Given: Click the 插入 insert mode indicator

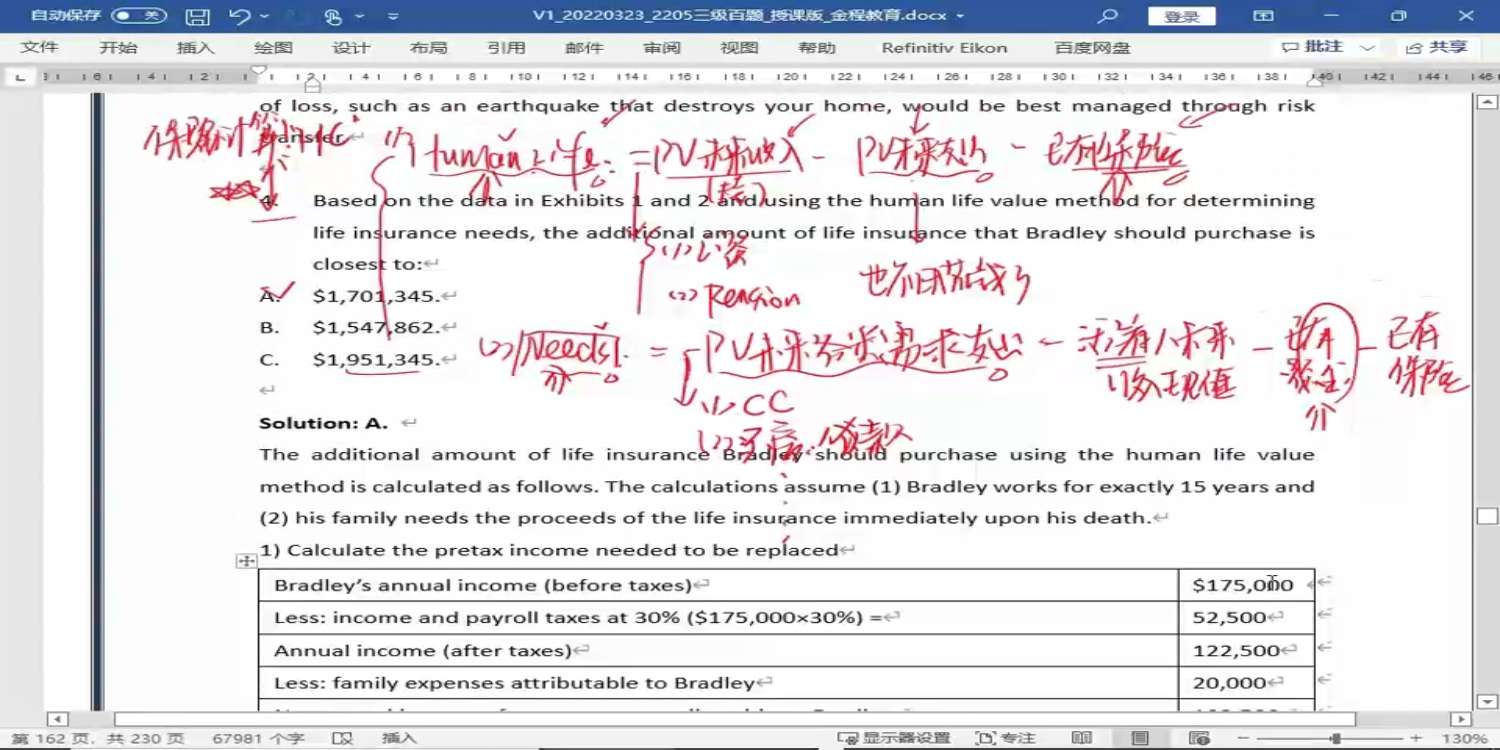Looking at the screenshot, I should click(399, 738).
